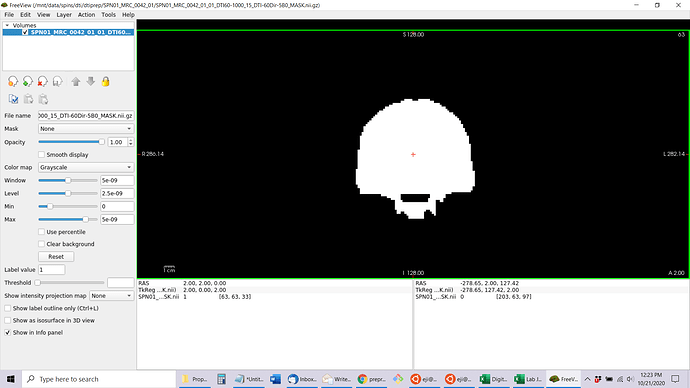This screenshot has width=690, height=388.
Task: Open the Digit... Excel workbook in taskbar
Action: click(493, 379)
